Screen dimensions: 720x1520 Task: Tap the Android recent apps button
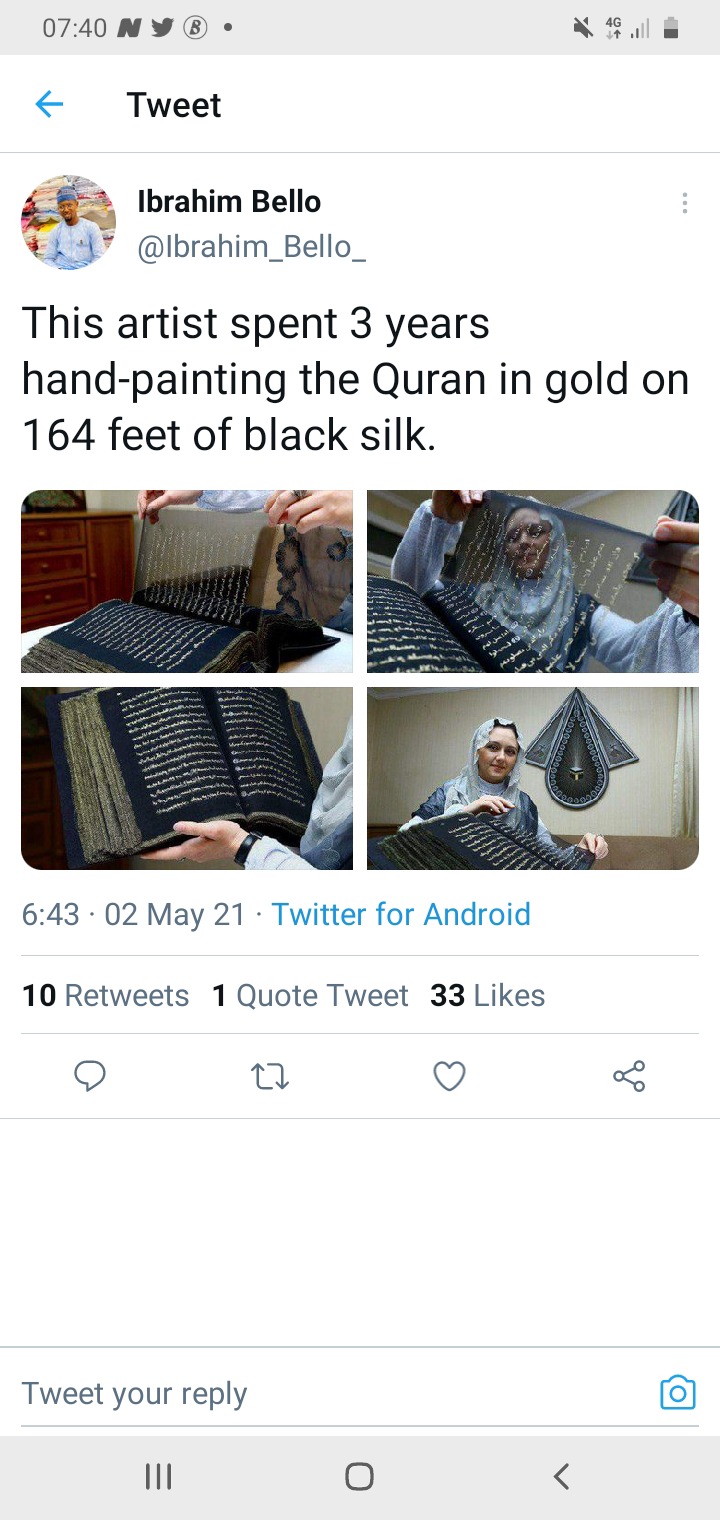158,1476
